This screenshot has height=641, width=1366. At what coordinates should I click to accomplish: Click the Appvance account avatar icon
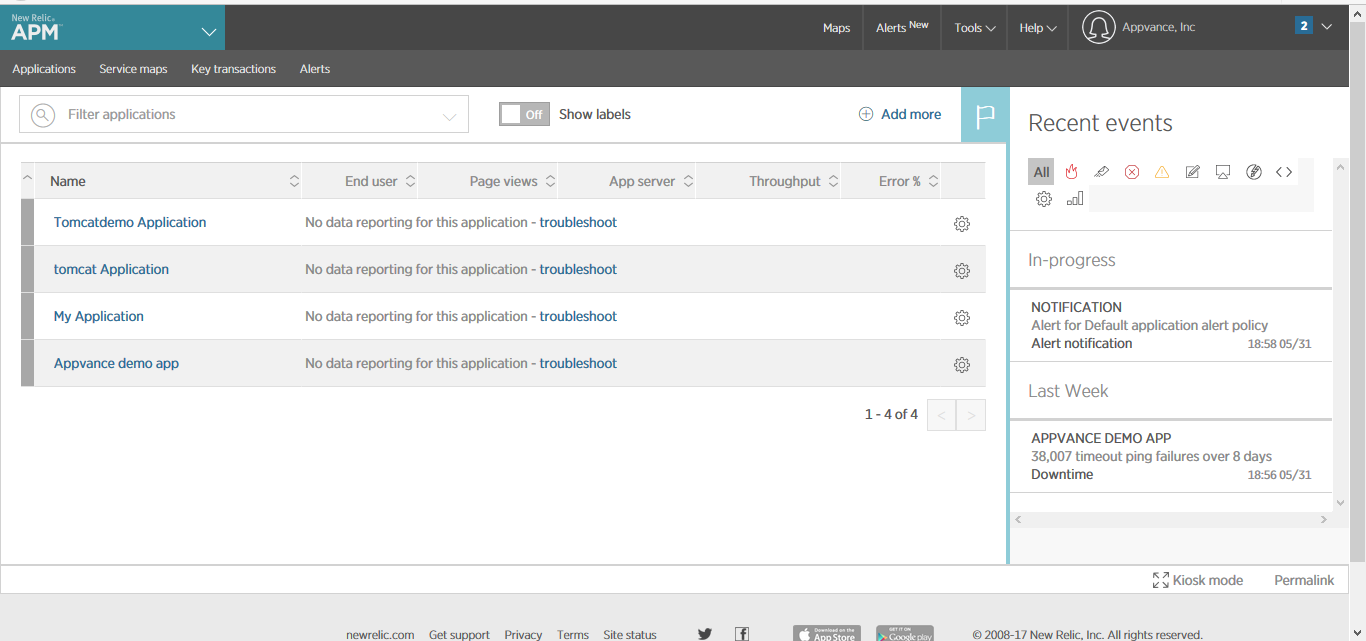pyautogui.click(x=1098, y=28)
